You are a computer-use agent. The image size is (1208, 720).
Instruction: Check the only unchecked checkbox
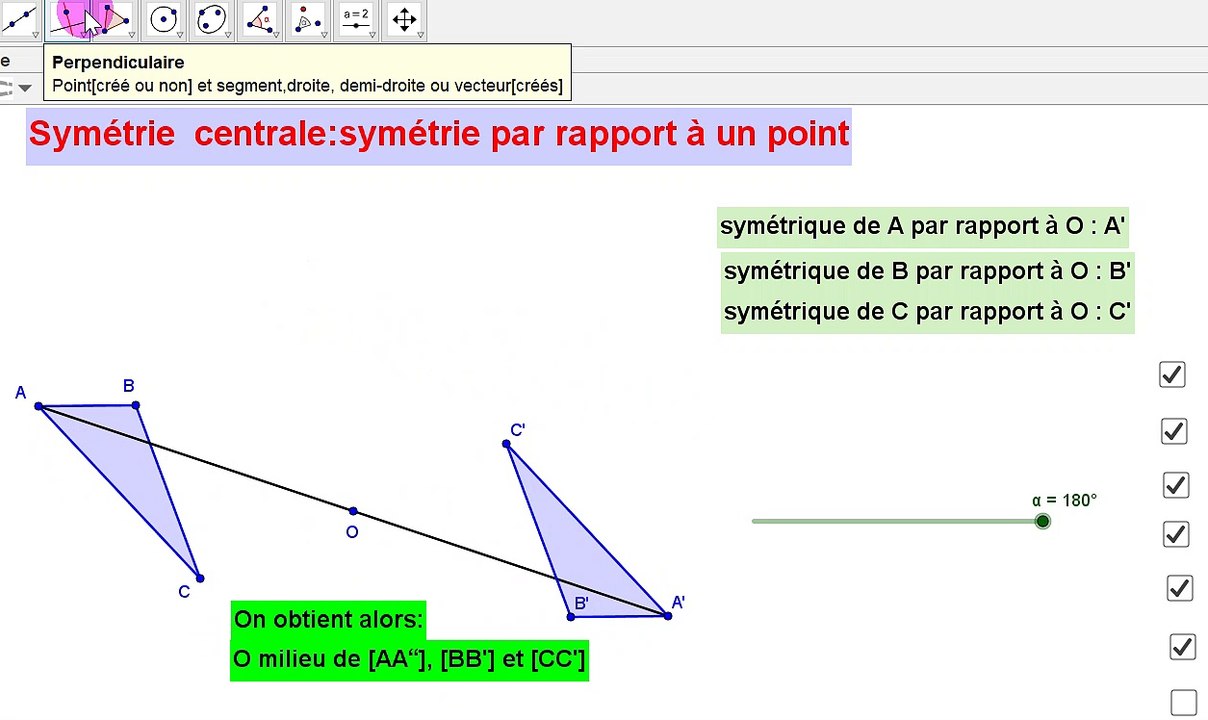(x=1183, y=703)
